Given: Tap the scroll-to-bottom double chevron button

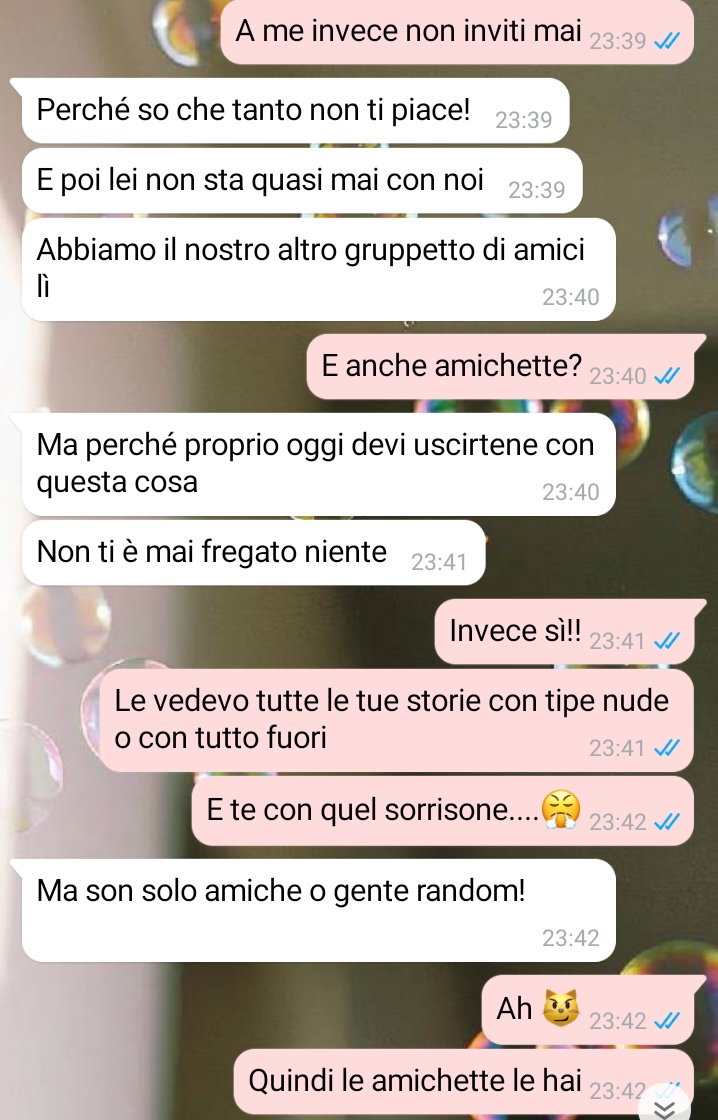Looking at the screenshot, I should [664, 1106].
